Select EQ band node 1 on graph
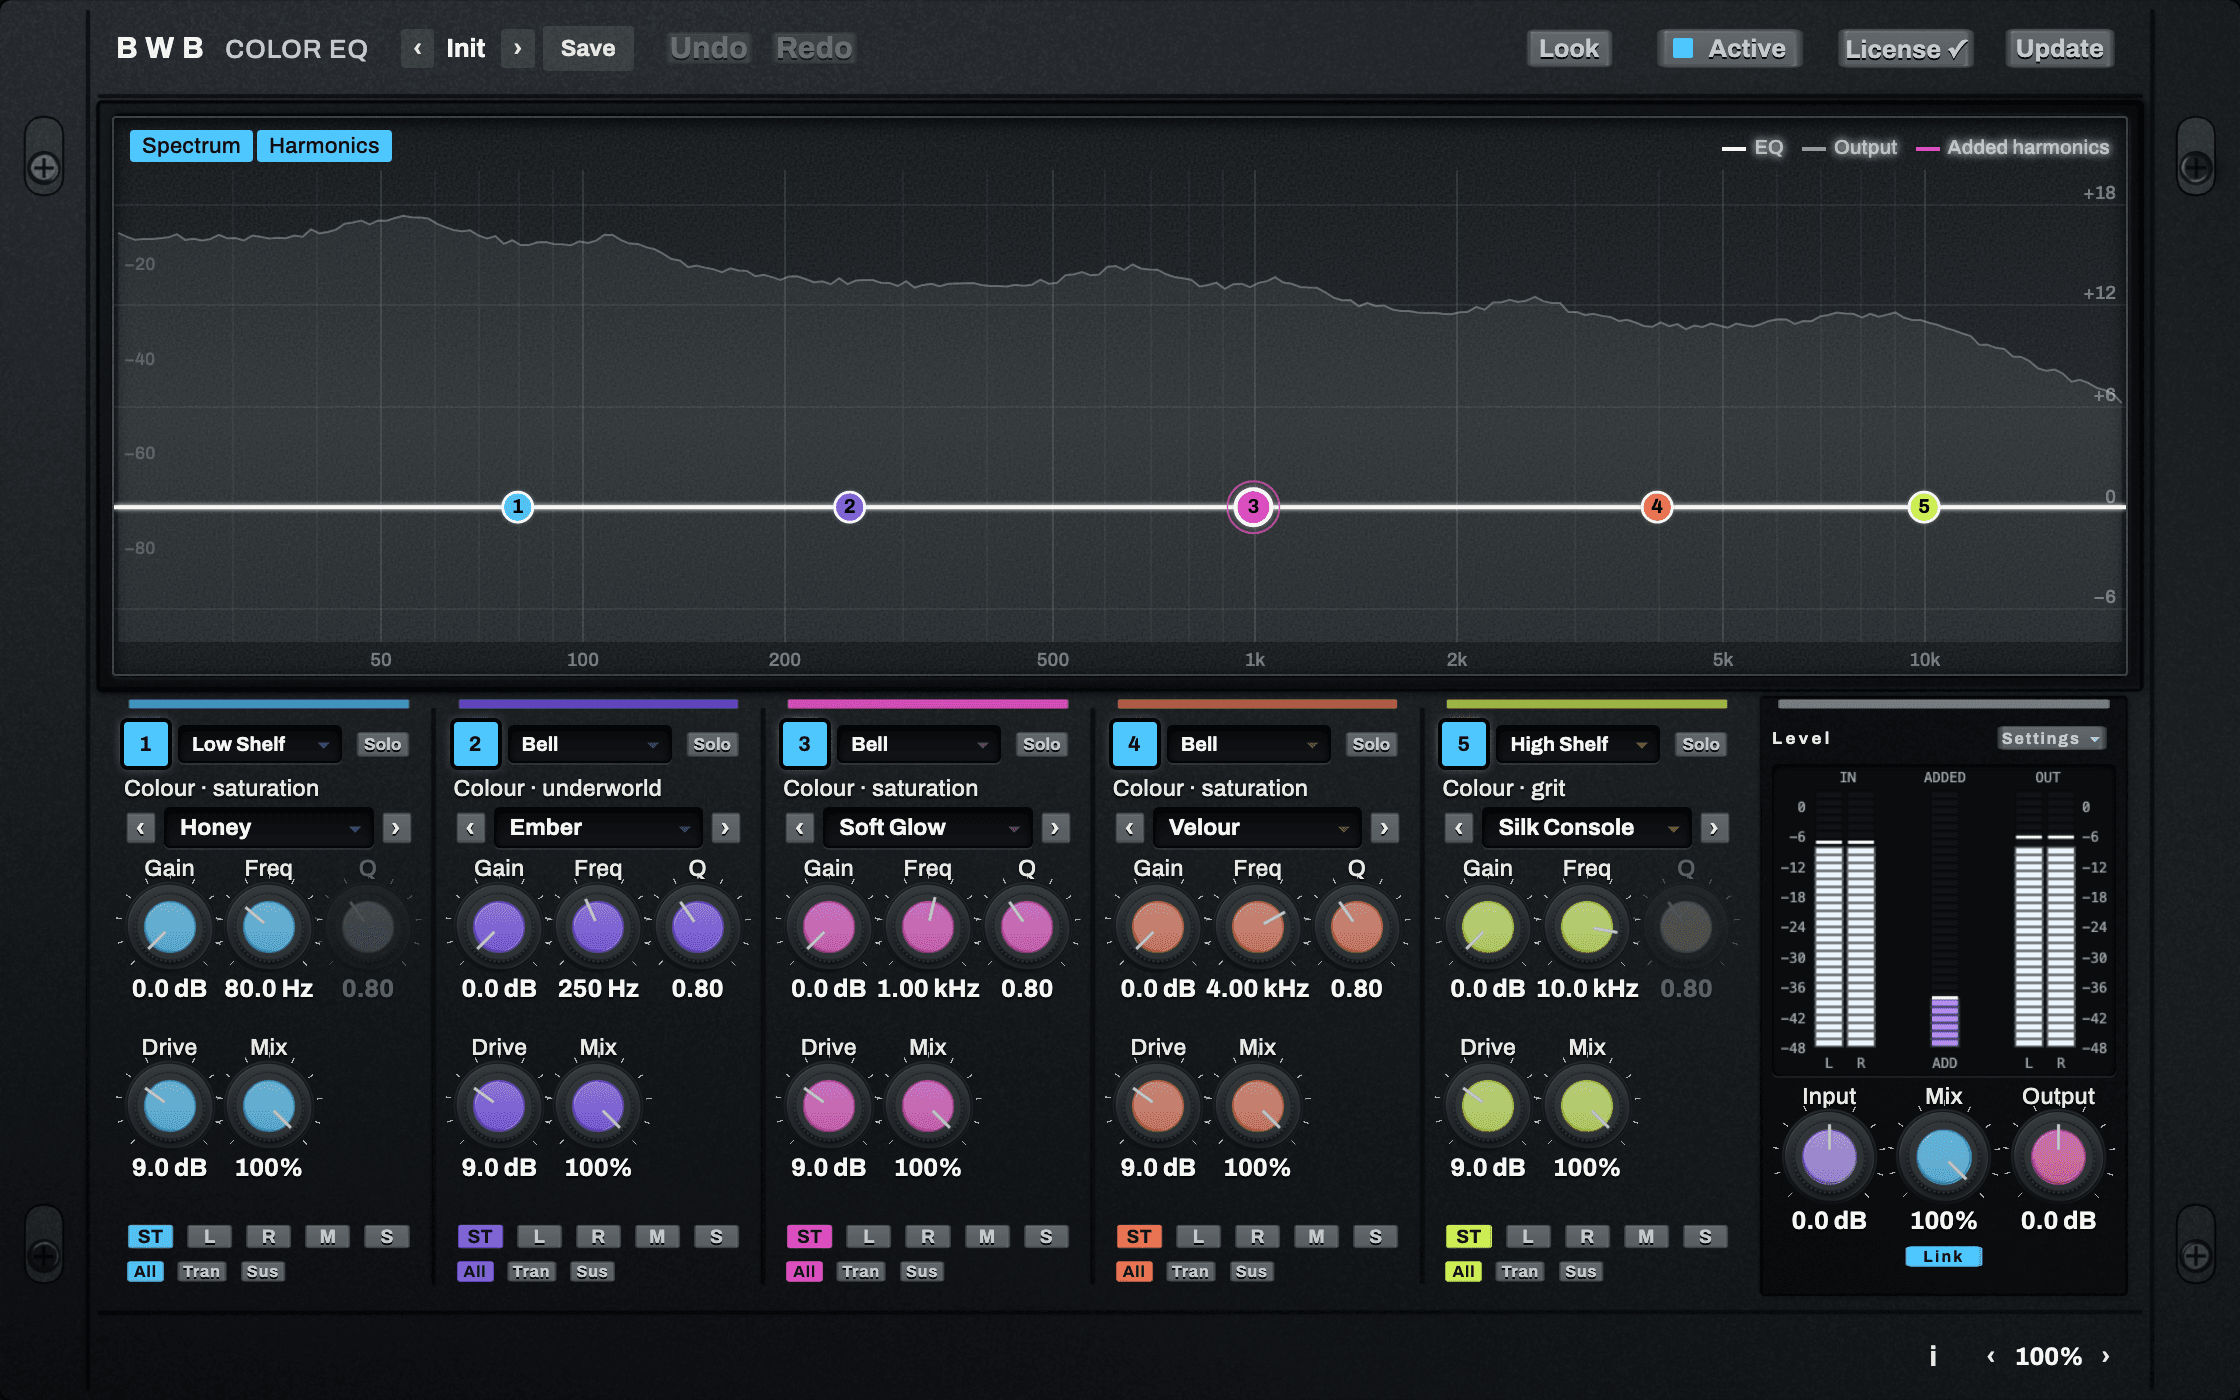This screenshot has height=1400, width=2240. coord(517,507)
